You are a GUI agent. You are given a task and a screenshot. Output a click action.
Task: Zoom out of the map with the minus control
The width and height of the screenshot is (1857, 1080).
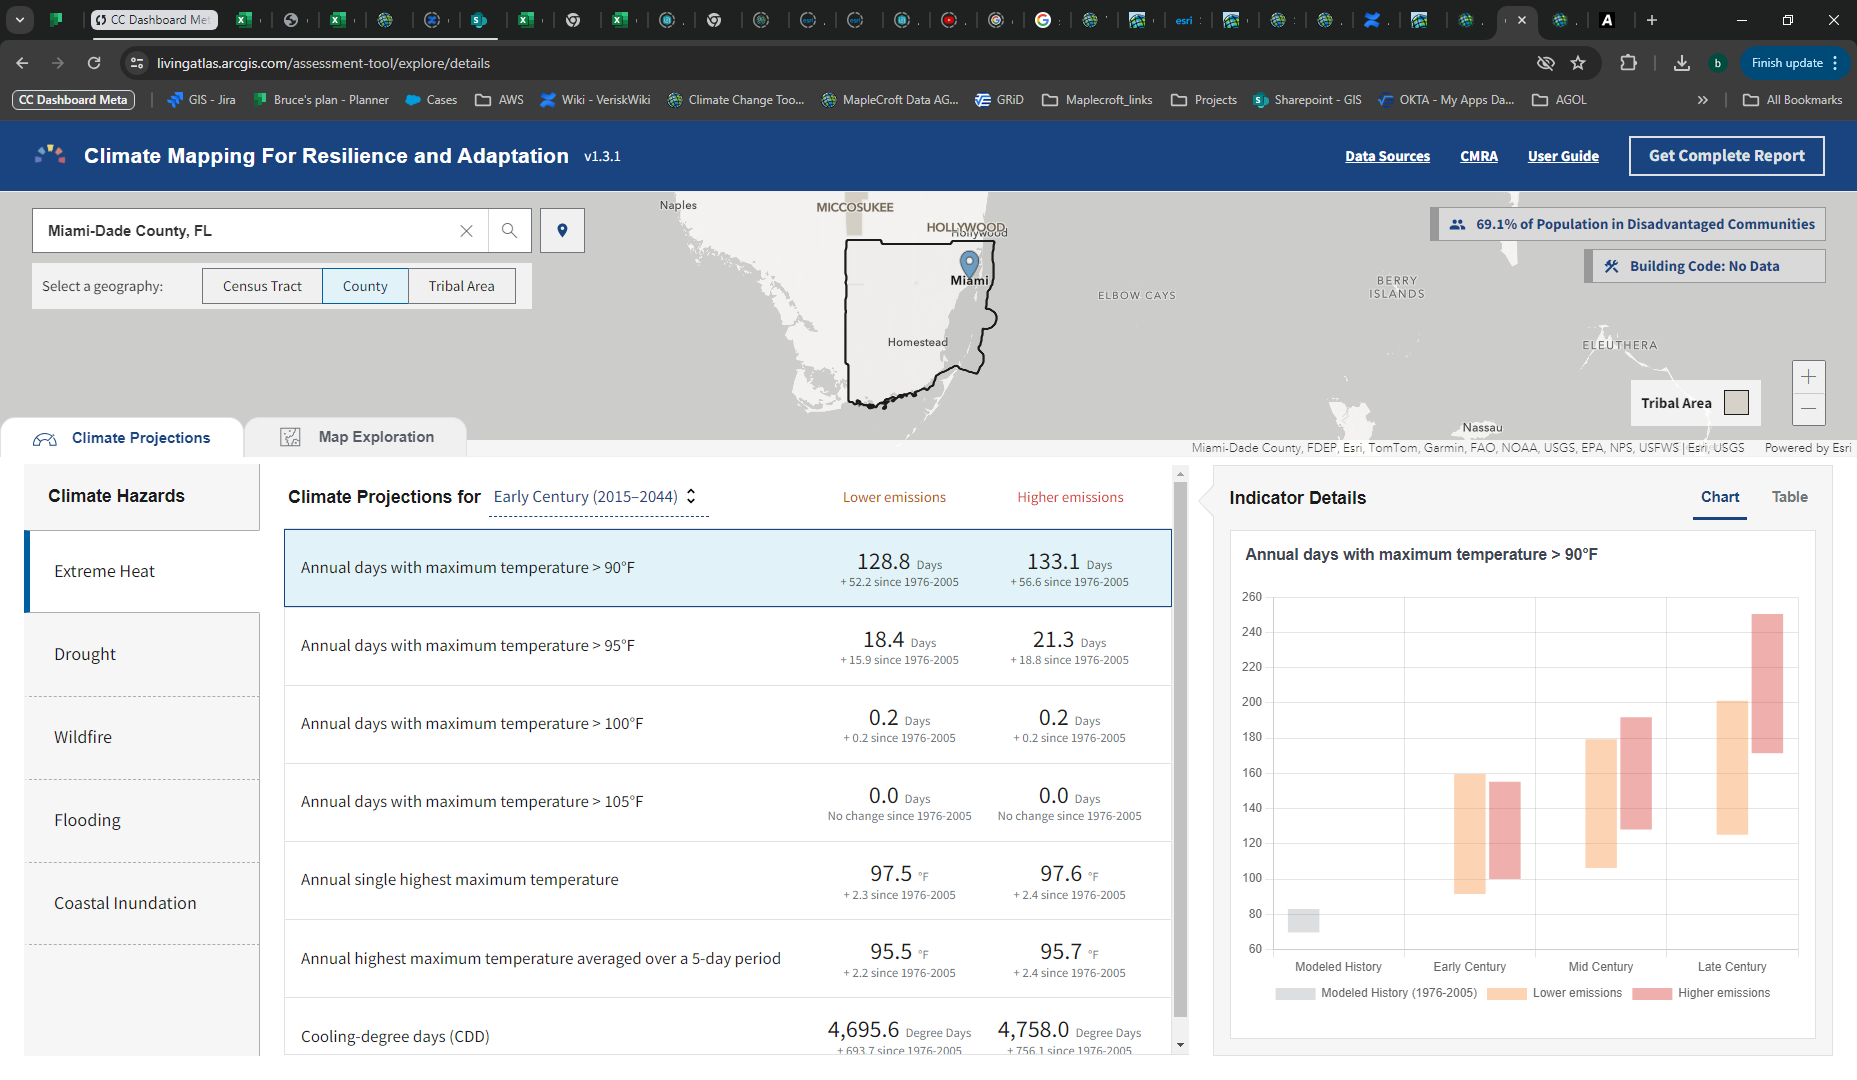[x=1808, y=409]
